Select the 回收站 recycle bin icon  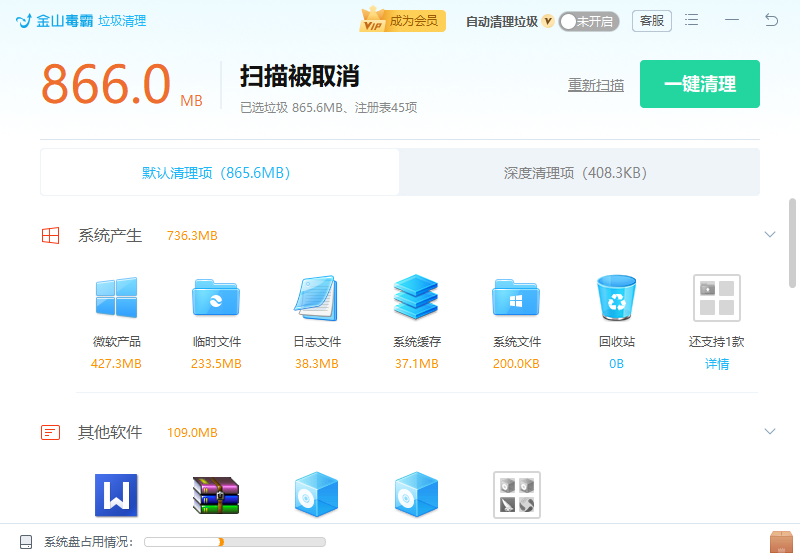point(616,298)
